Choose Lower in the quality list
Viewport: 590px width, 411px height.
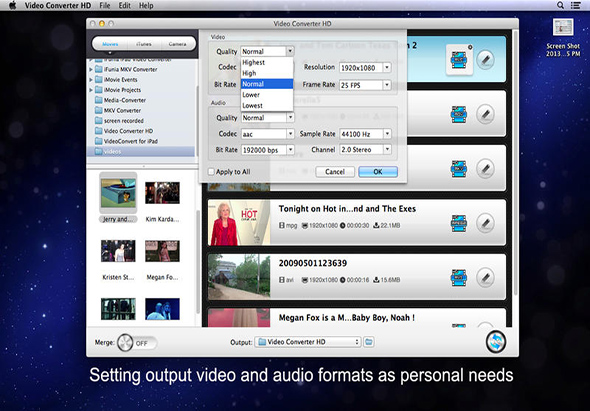click(267, 95)
